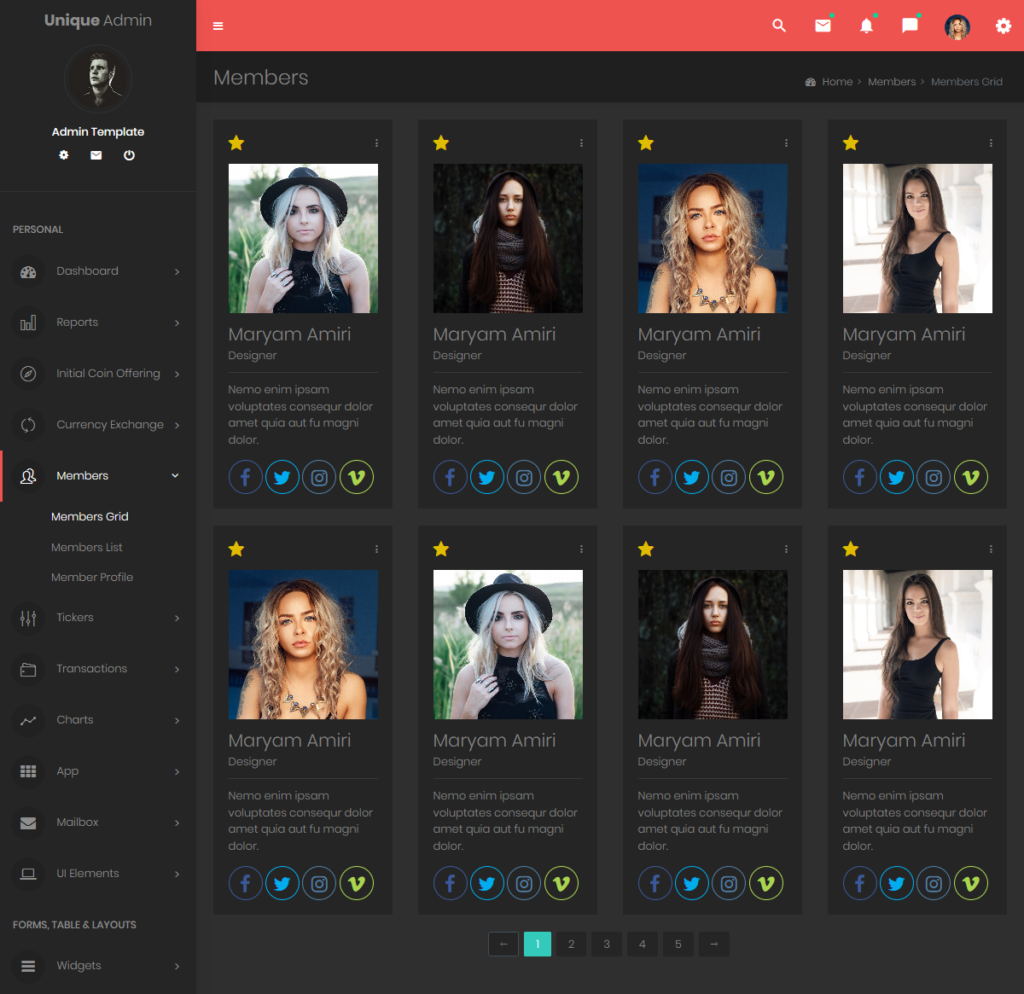Image resolution: width=1024 pixels, height=994 pixels.
Task: Click the Home breadcrumb link
Action: 837,82
